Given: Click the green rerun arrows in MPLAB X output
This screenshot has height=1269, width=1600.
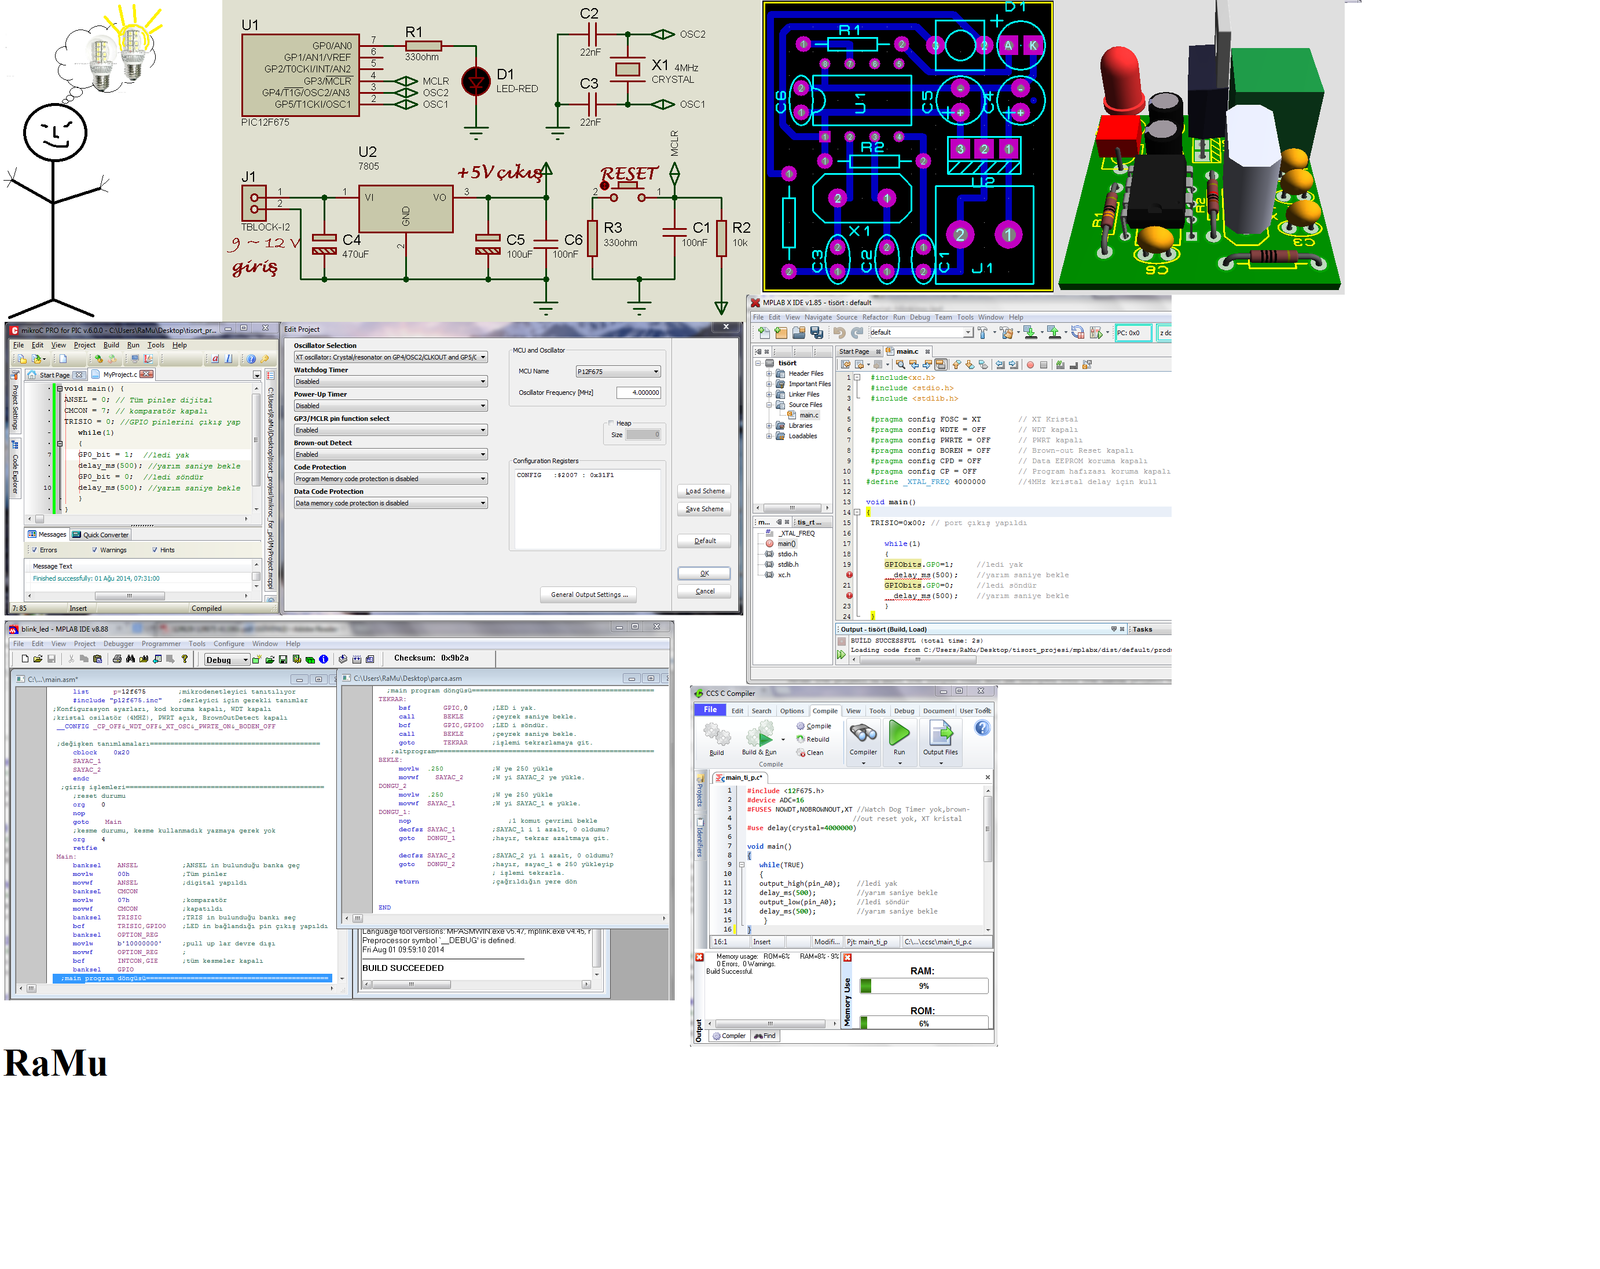Looking at the screenshot, I should click(841, 655).
